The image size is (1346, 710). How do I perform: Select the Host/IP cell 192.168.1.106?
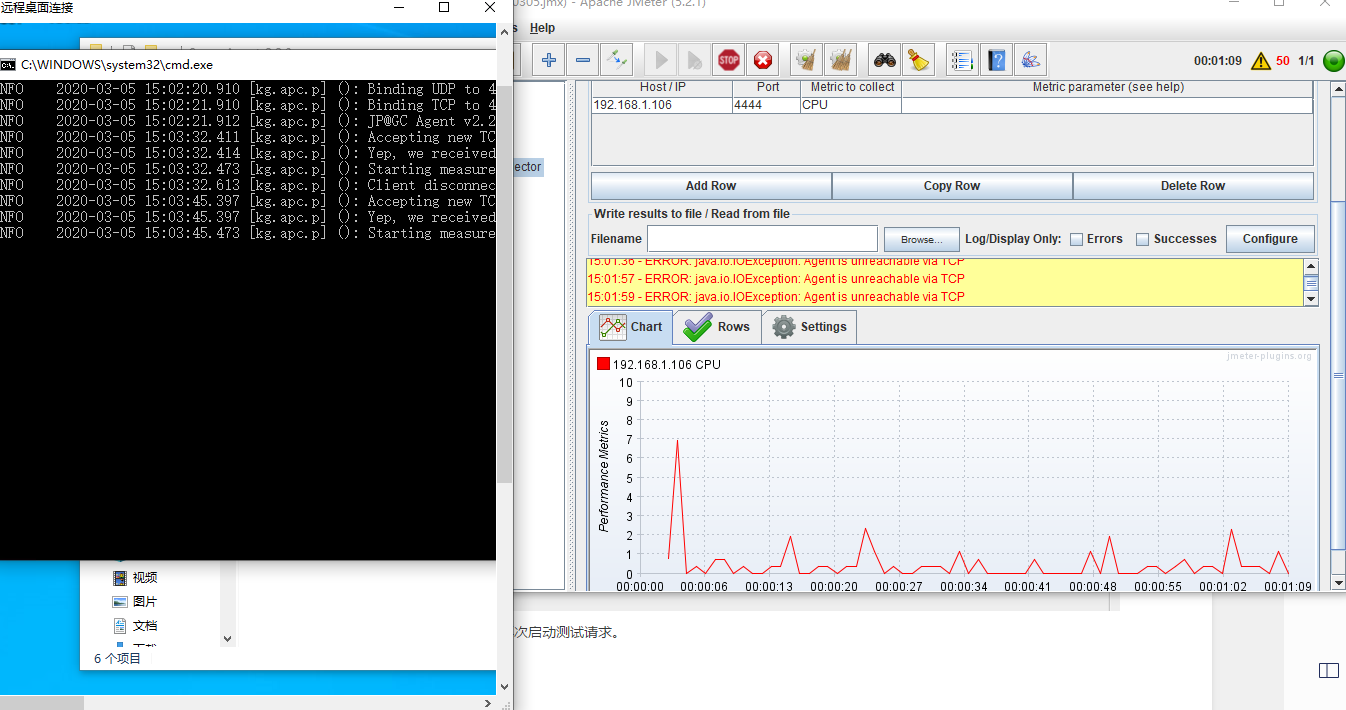(x=661, y=105)
